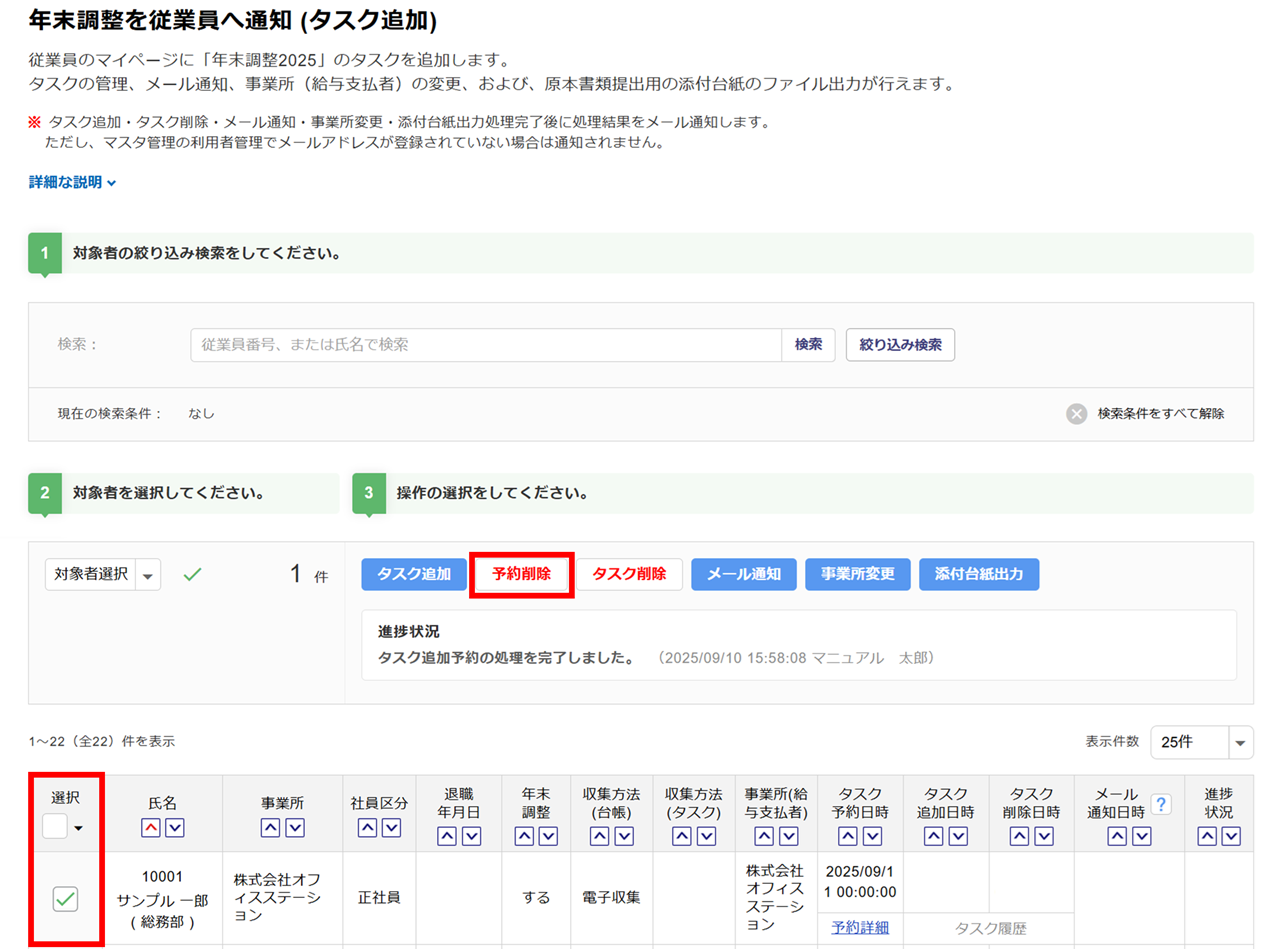Screen dimensions: 1280x949
Task: Sort タスク予約日時 column descending arrow
Action: point(872,836)
